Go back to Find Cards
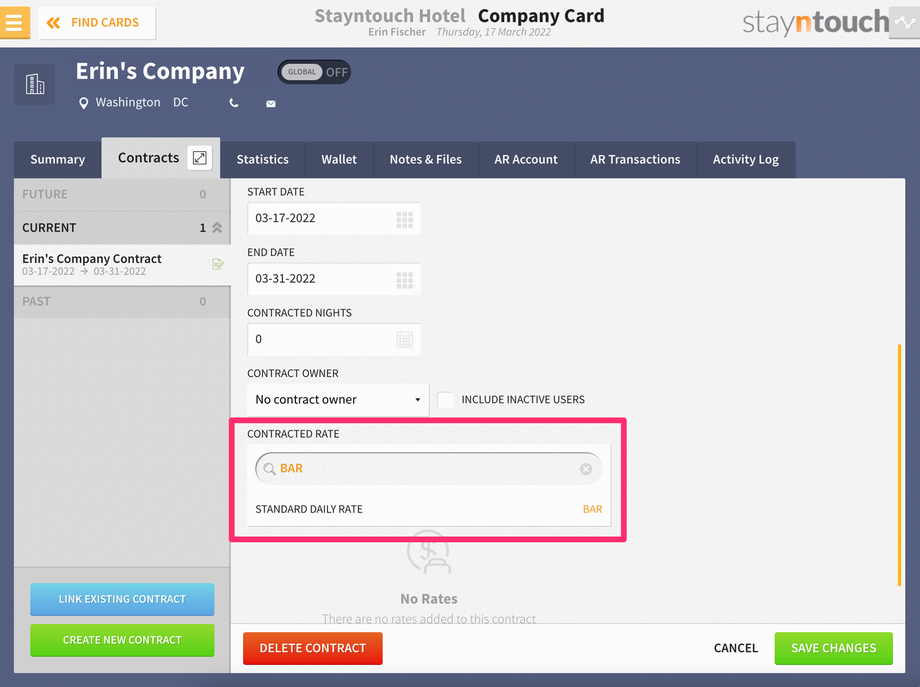920x687 pixels. pyautogui.click(x=97, y=23)
